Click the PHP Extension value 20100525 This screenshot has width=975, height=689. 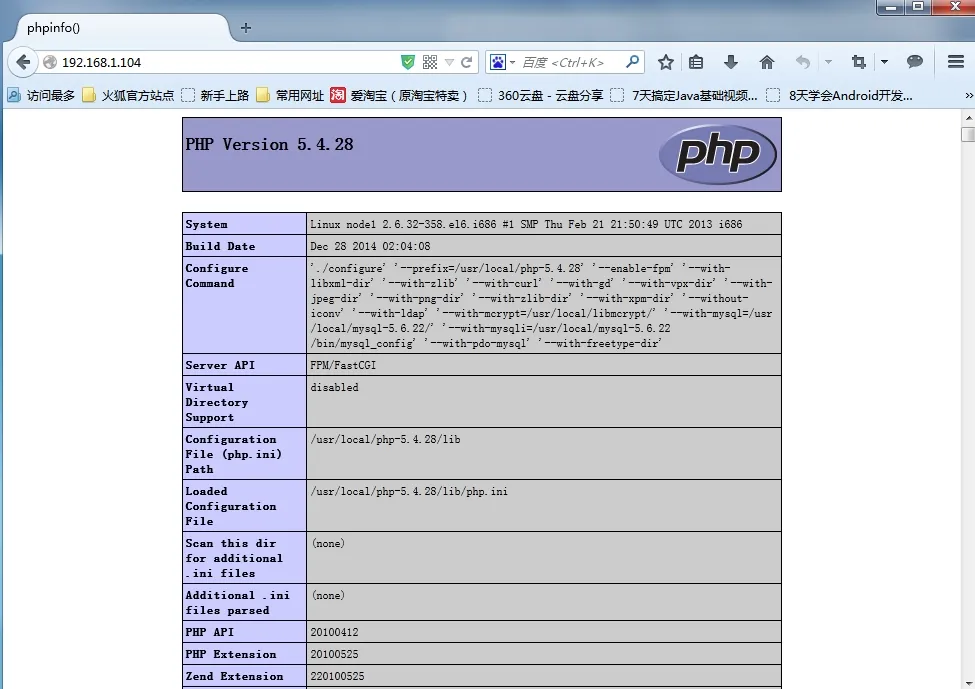[x=335, y=654]
